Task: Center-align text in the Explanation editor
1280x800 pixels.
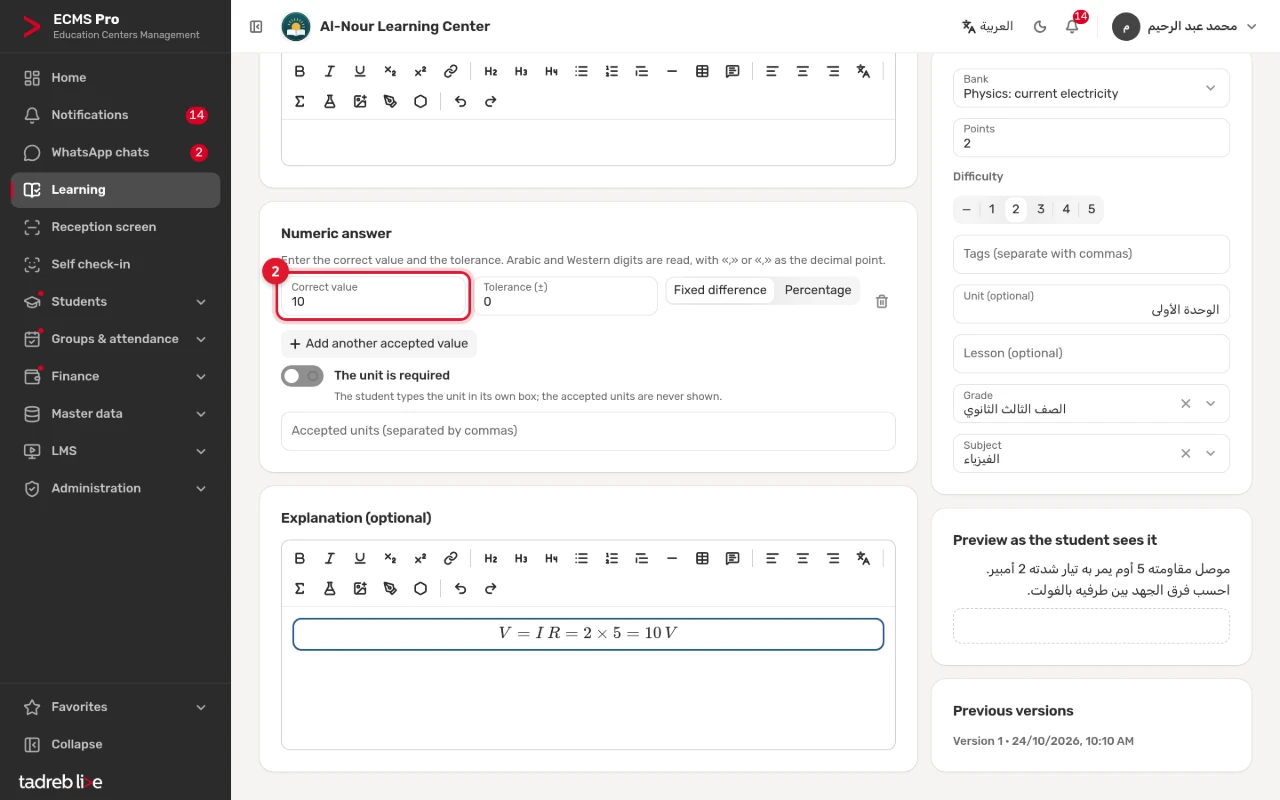Action: point(802,558)
